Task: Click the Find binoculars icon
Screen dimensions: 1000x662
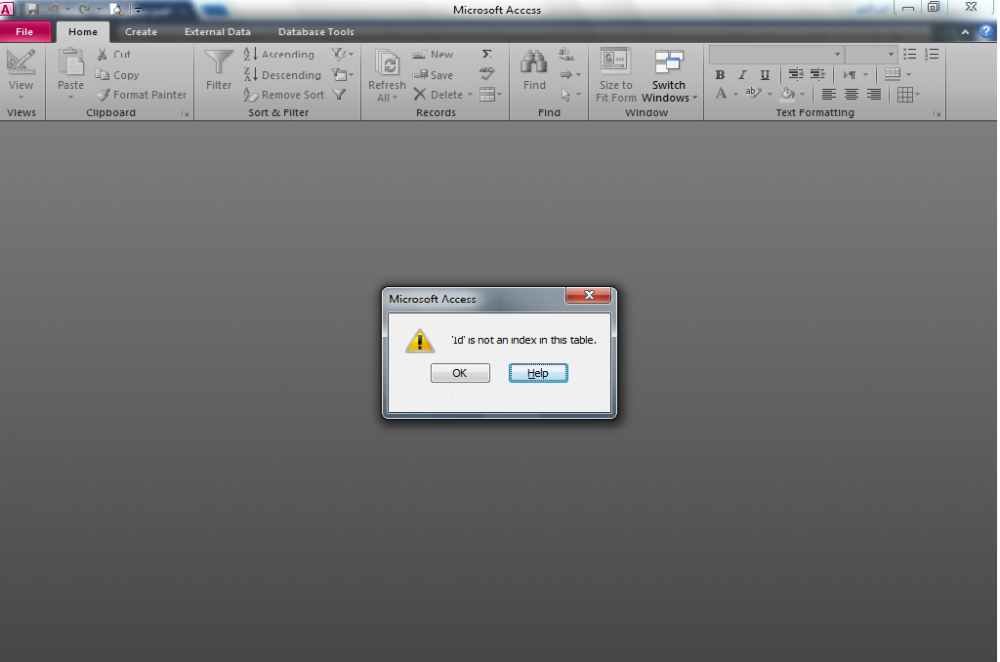Action: tap(534, 63)
